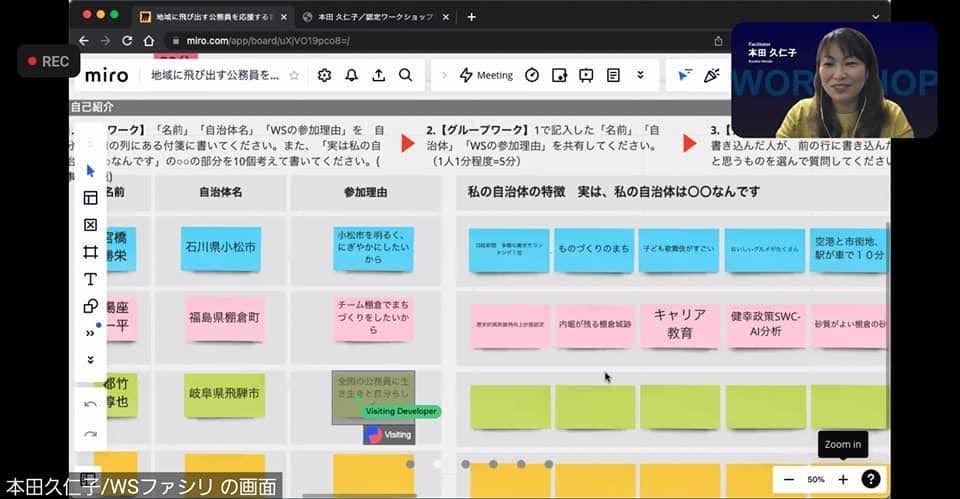Open the frames panel icon at bottom left
This screenshot has width=960, height=499.
click(89, 478)
